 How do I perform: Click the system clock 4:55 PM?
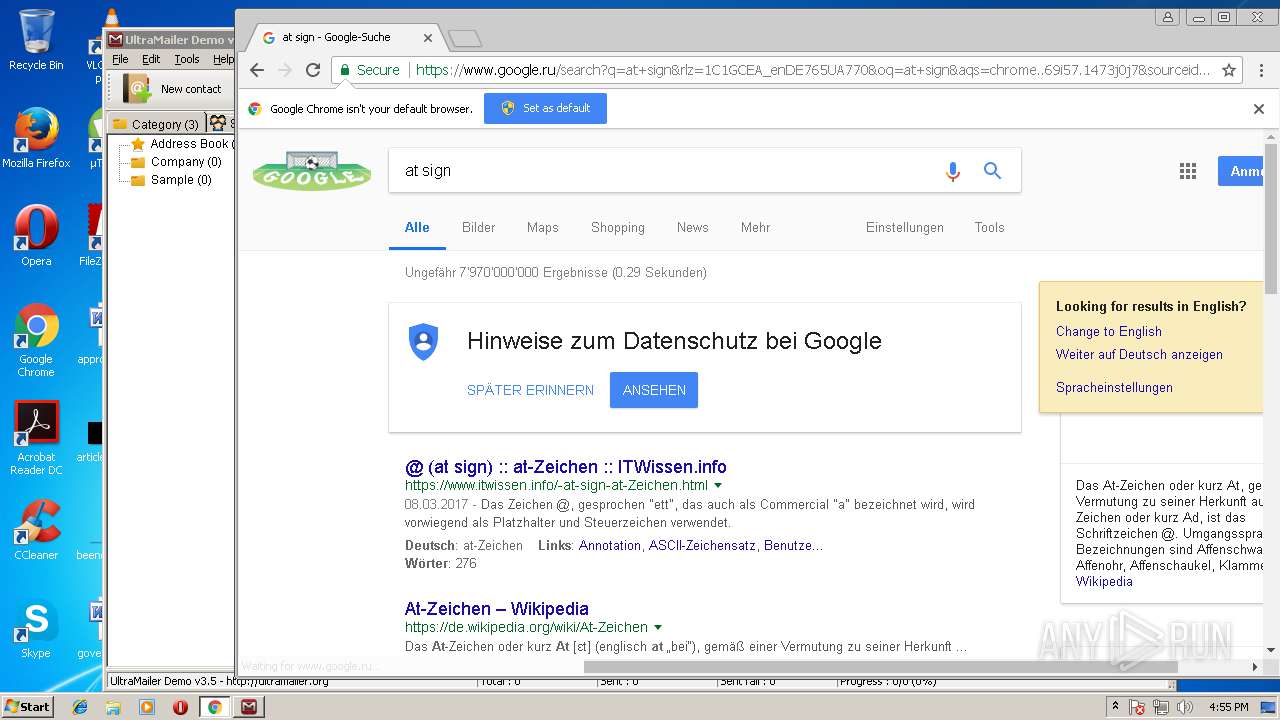(1228, 707)
